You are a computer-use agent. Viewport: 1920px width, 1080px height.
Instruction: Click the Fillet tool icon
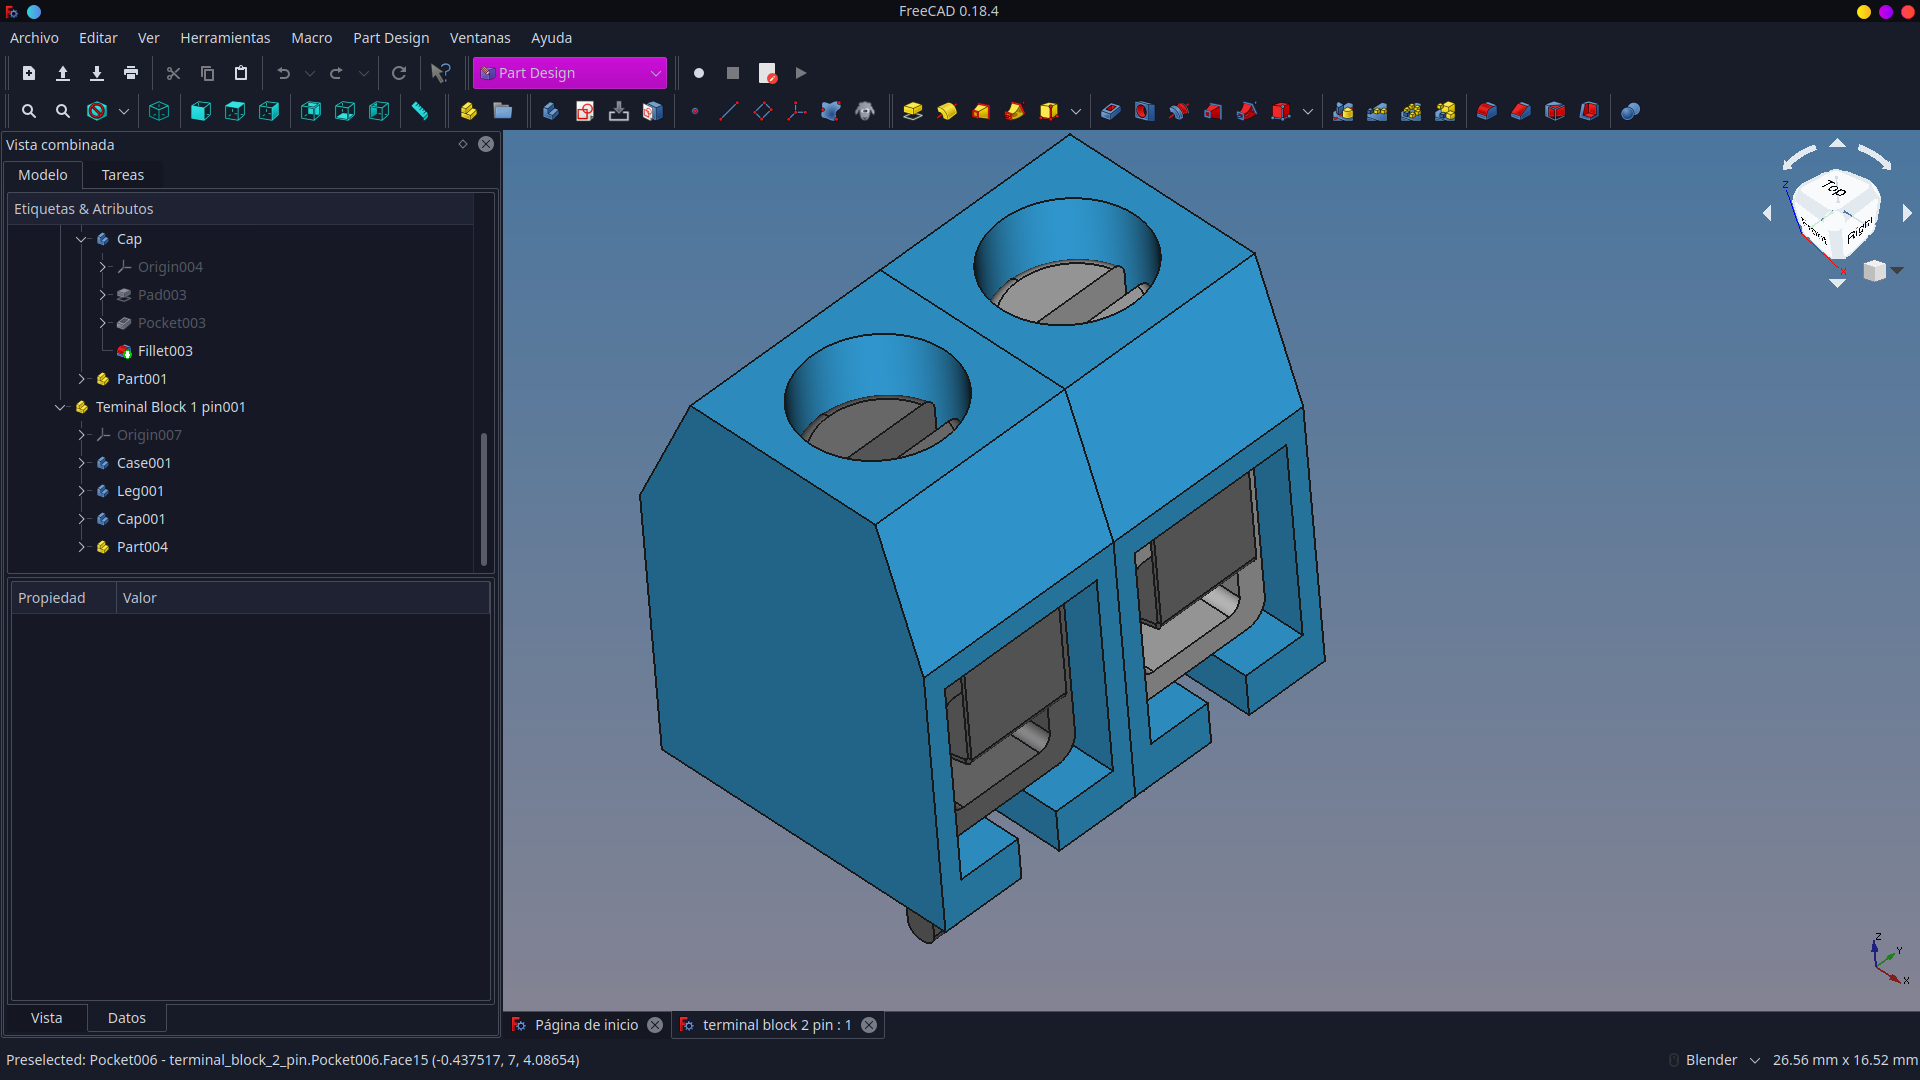[1487, 111]
